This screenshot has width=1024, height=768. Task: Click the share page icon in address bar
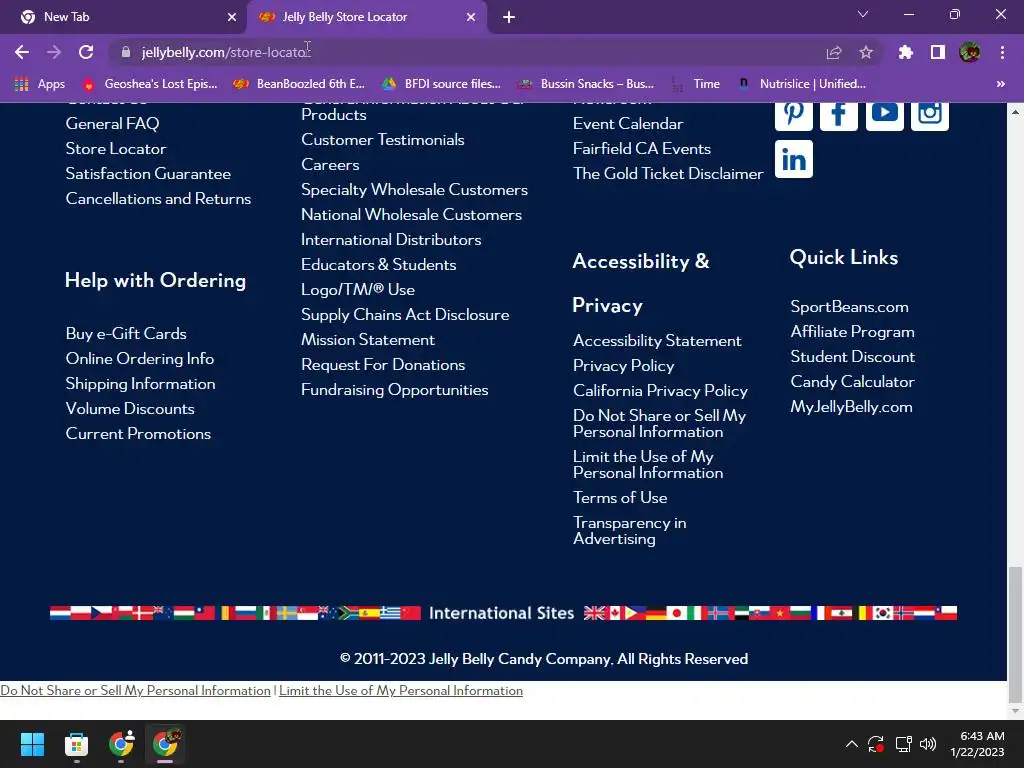click(834, 52)
